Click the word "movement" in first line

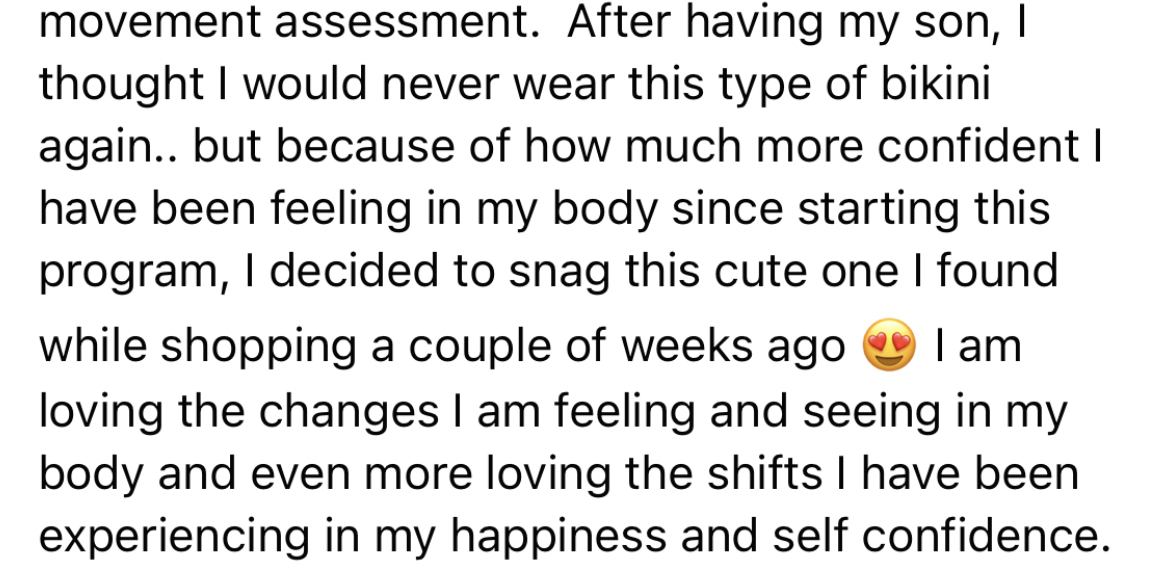click(149, 21)
